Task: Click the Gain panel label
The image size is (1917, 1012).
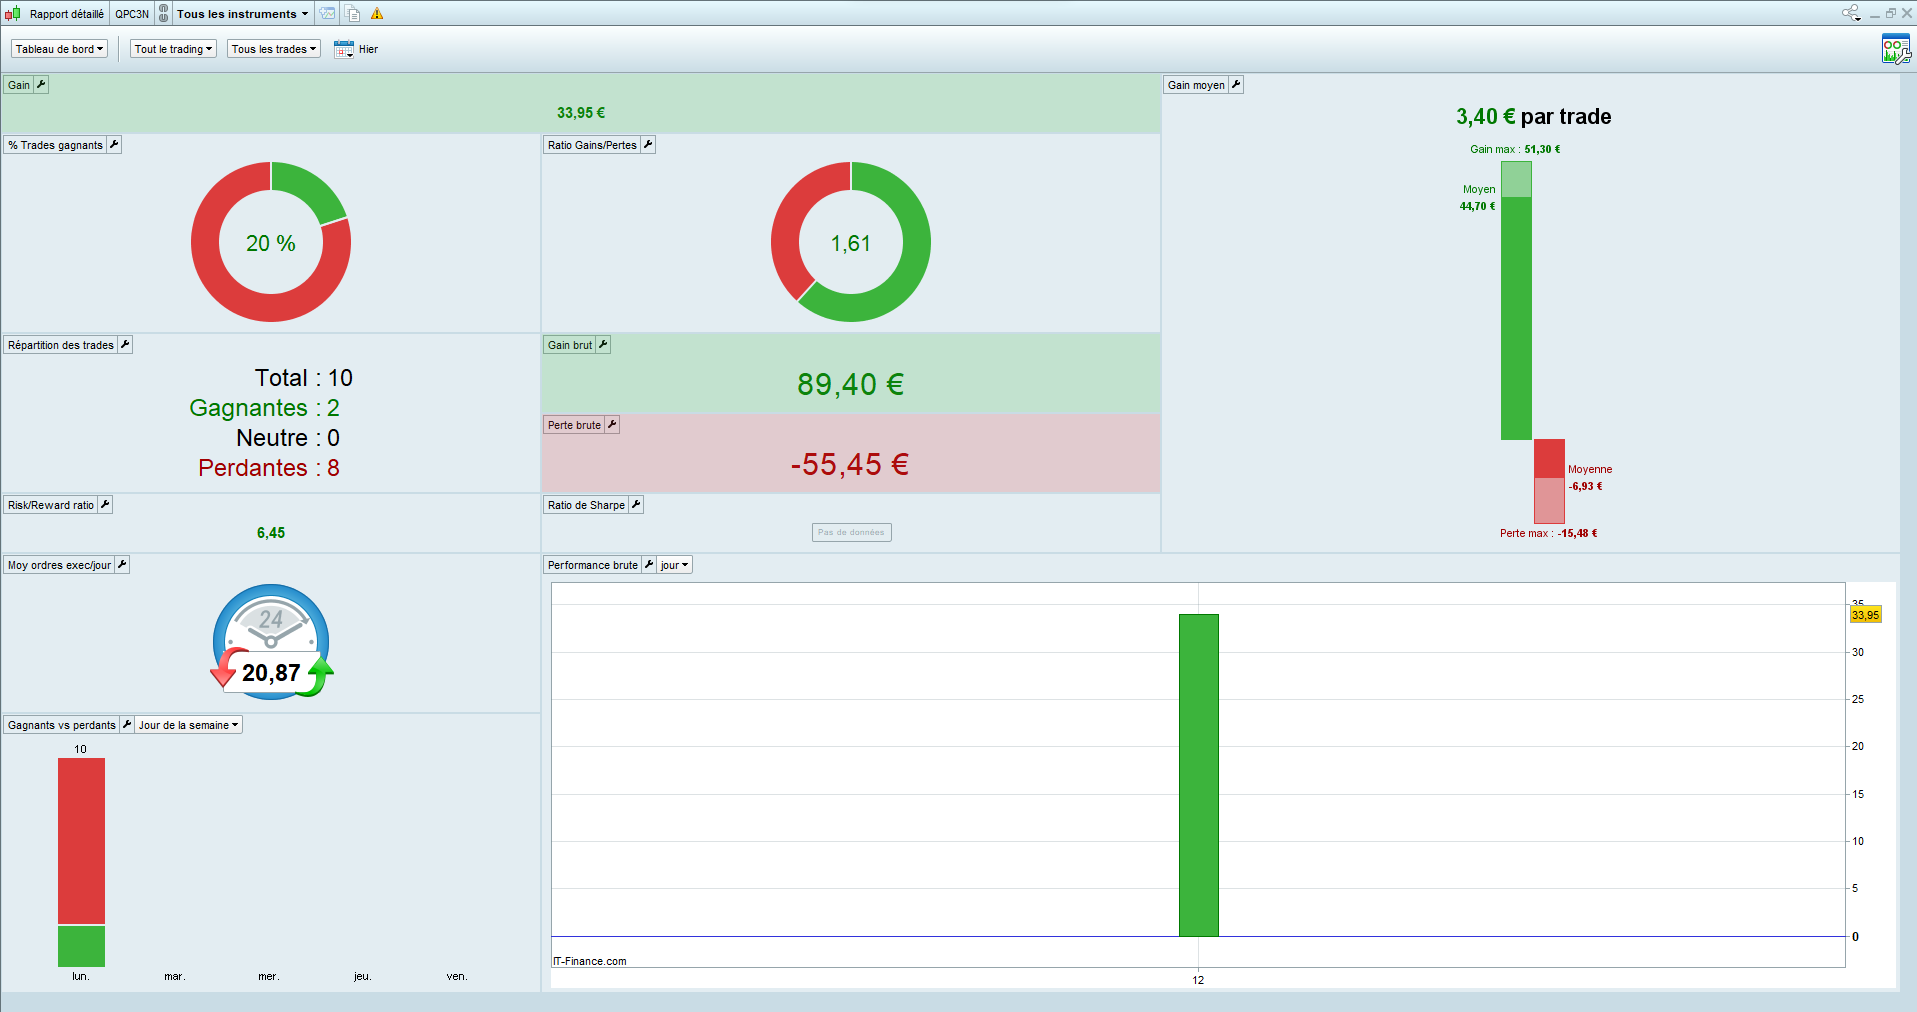Action: (x=19, y=85)
